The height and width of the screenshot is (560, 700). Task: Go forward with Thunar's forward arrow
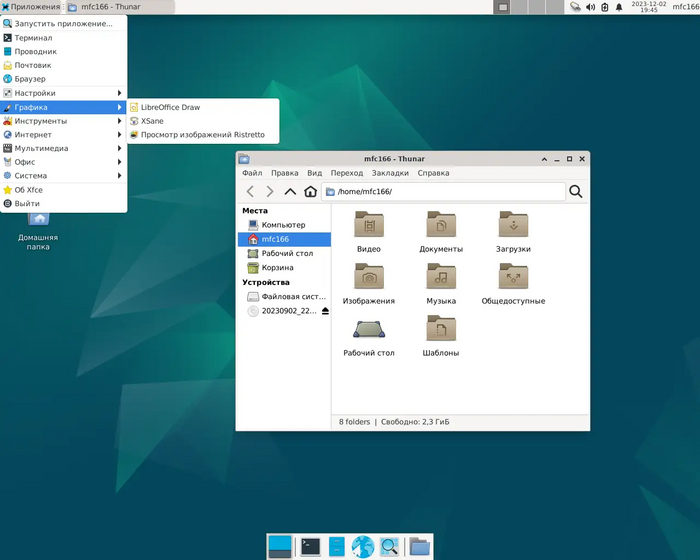pyautogui.click(x=270, y=192)
